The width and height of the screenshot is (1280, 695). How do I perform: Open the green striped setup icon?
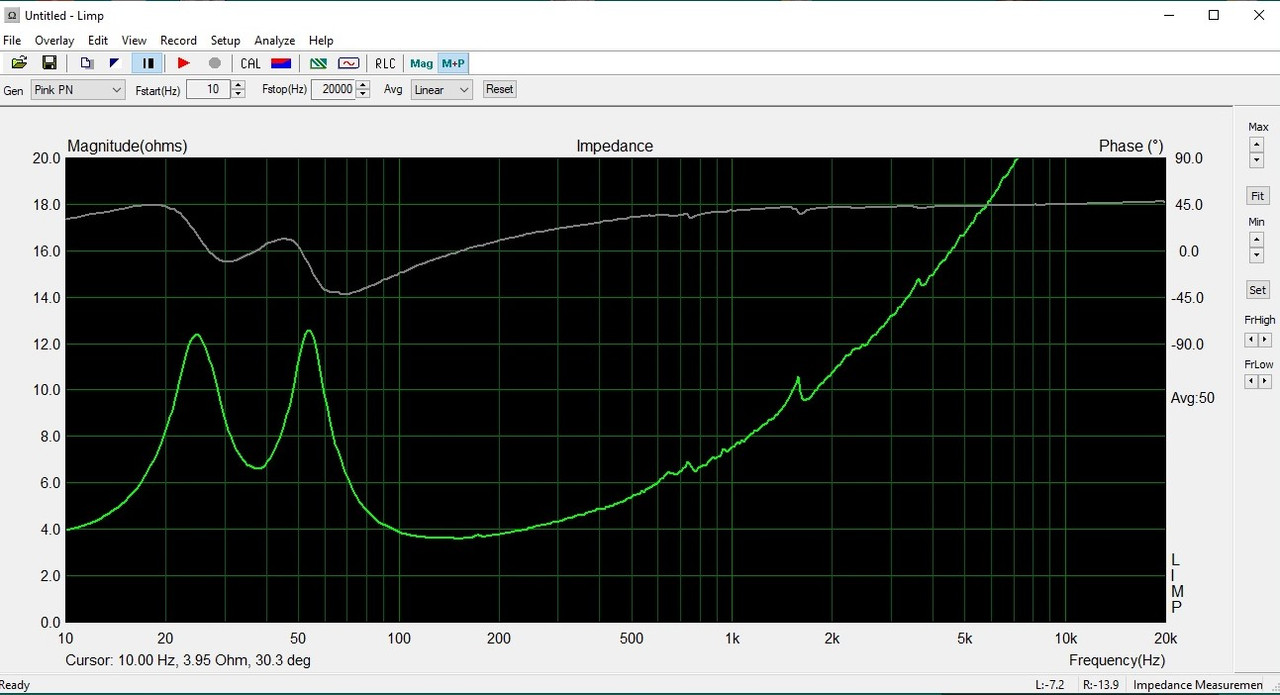coord(319,63)
